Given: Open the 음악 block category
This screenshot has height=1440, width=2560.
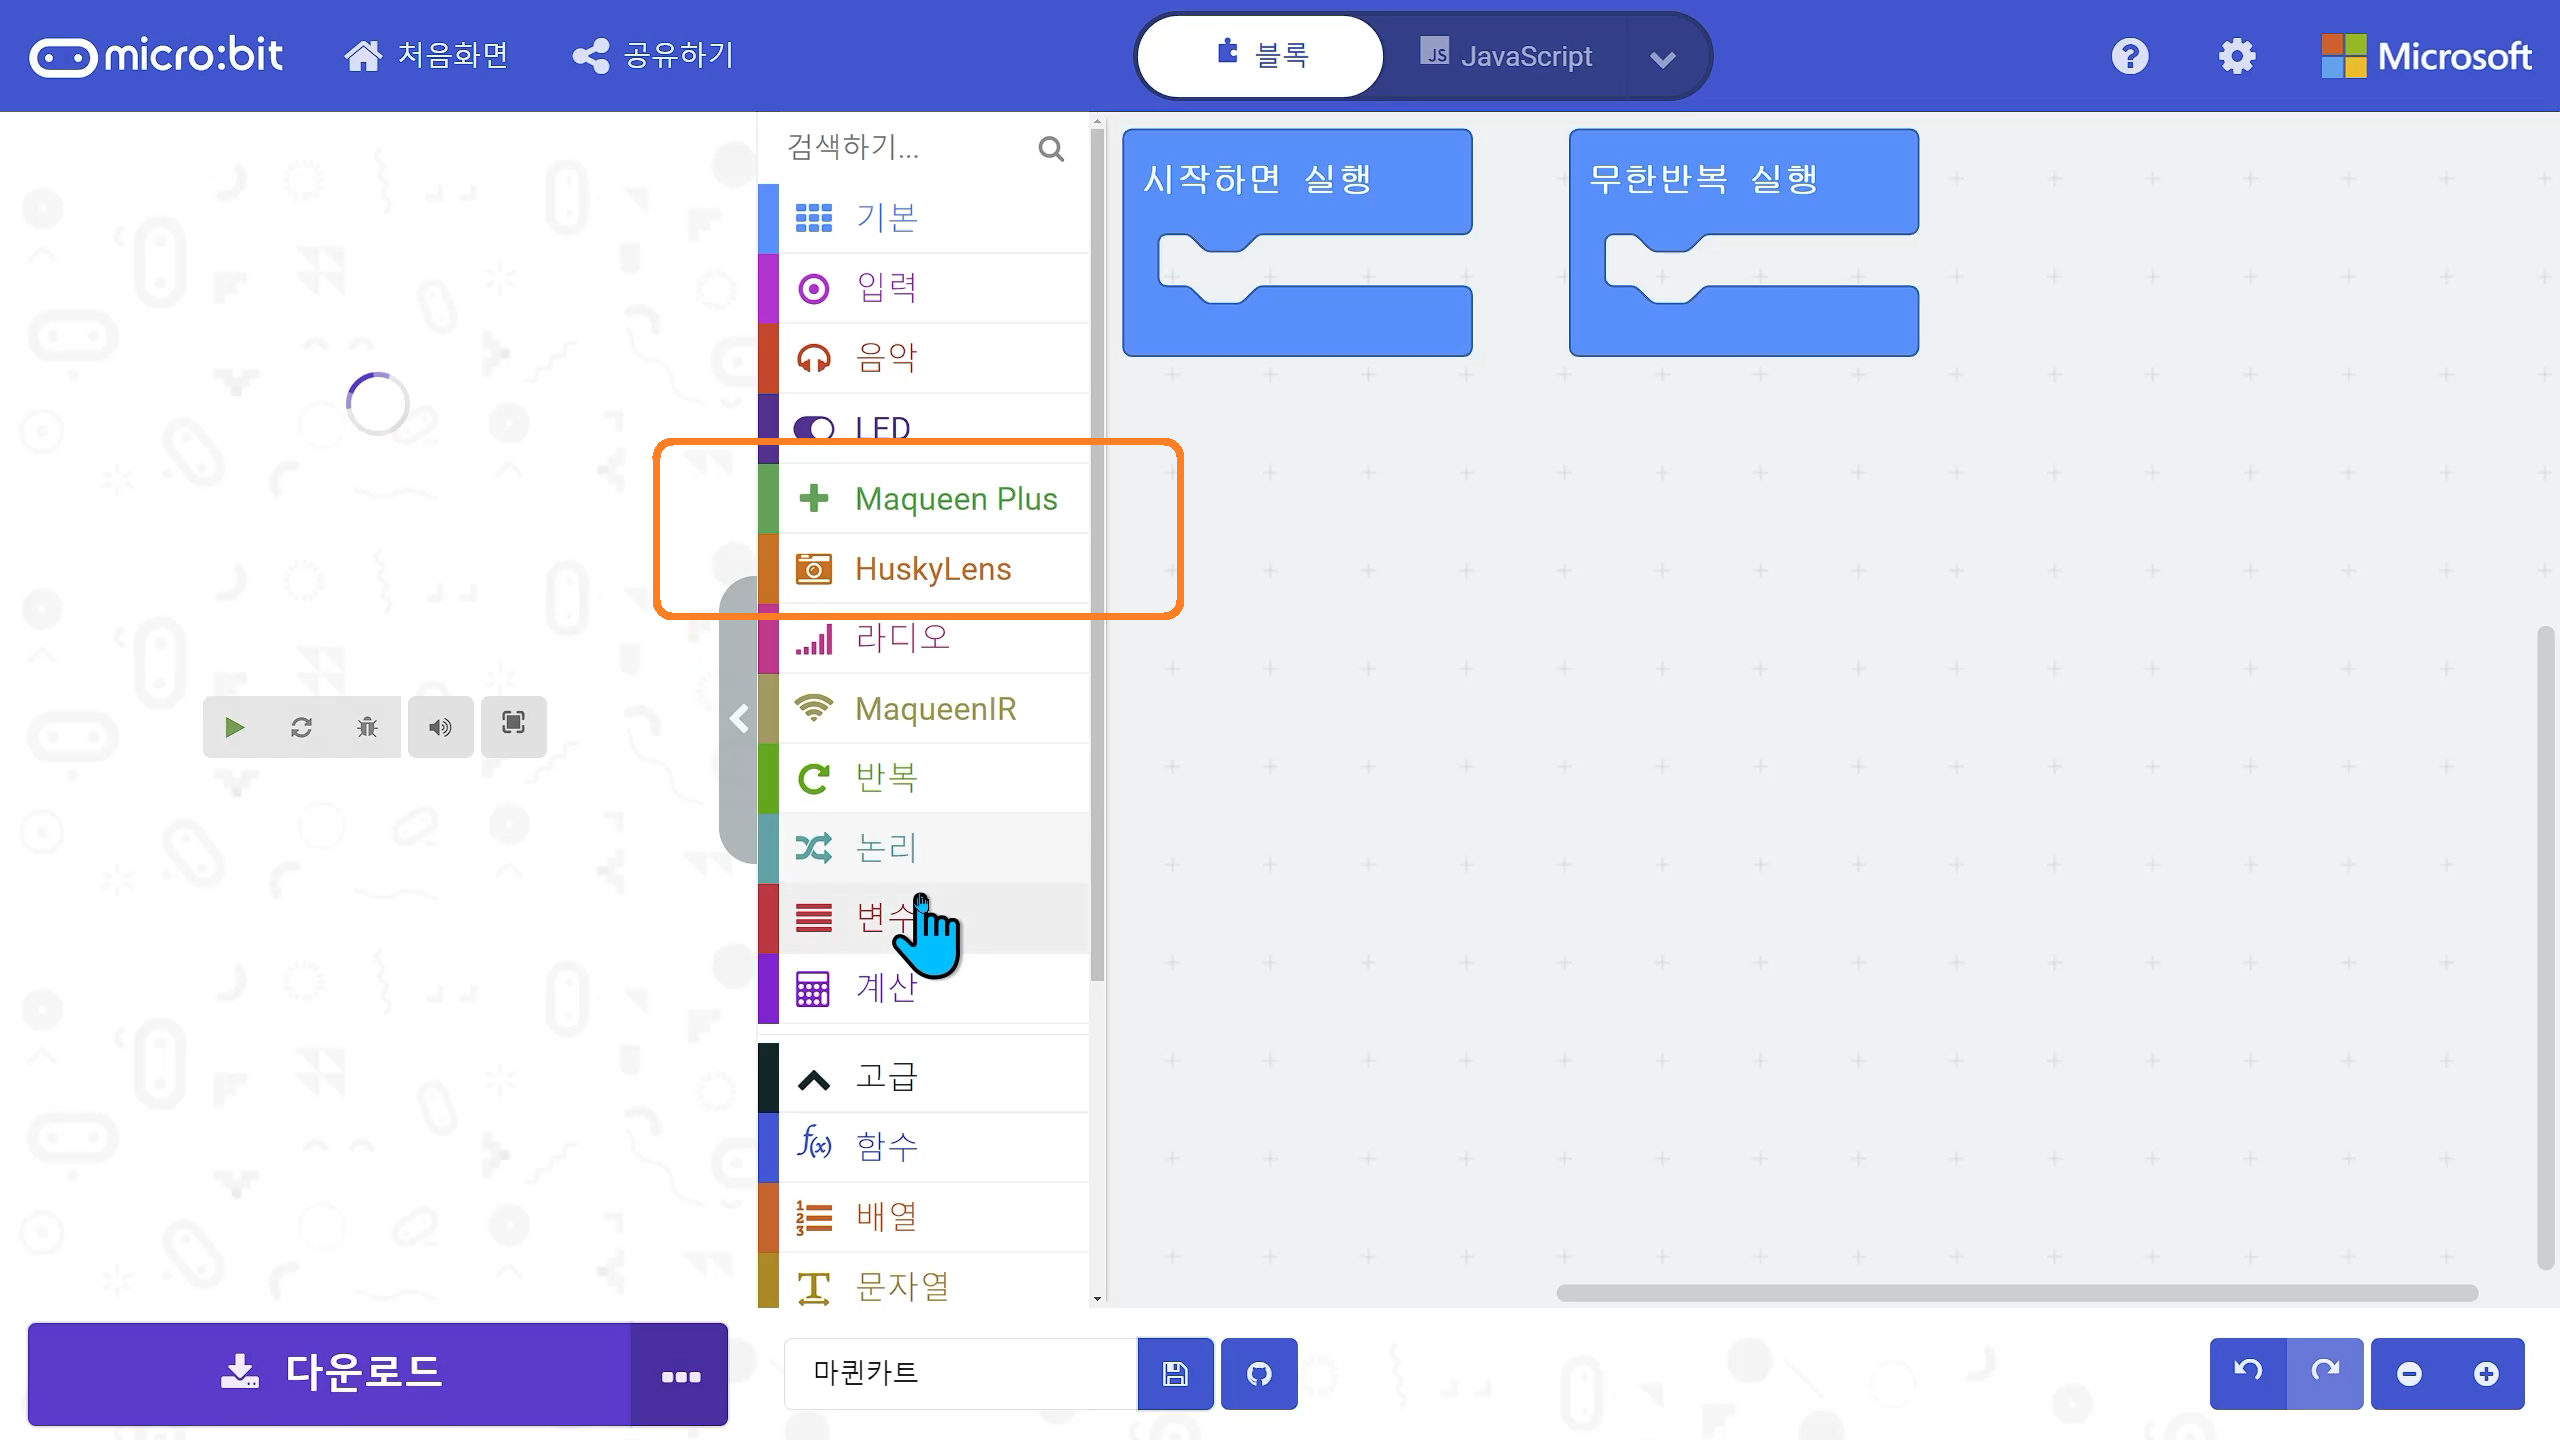Looking at the screenshot, I should point(923,358).
